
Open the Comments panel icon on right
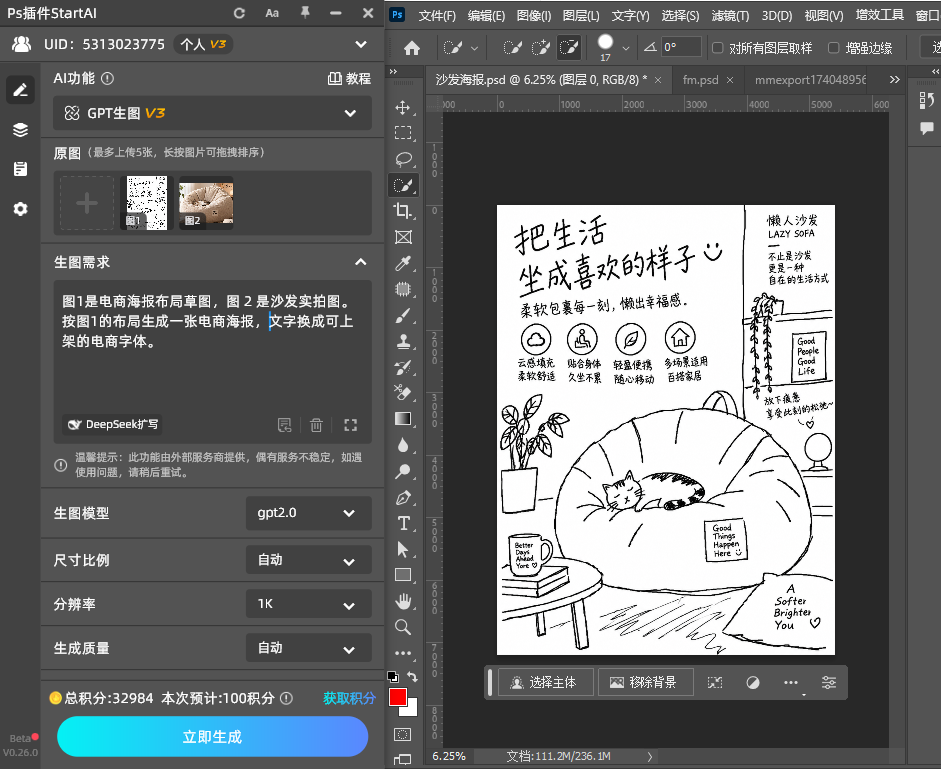[926, 128]
